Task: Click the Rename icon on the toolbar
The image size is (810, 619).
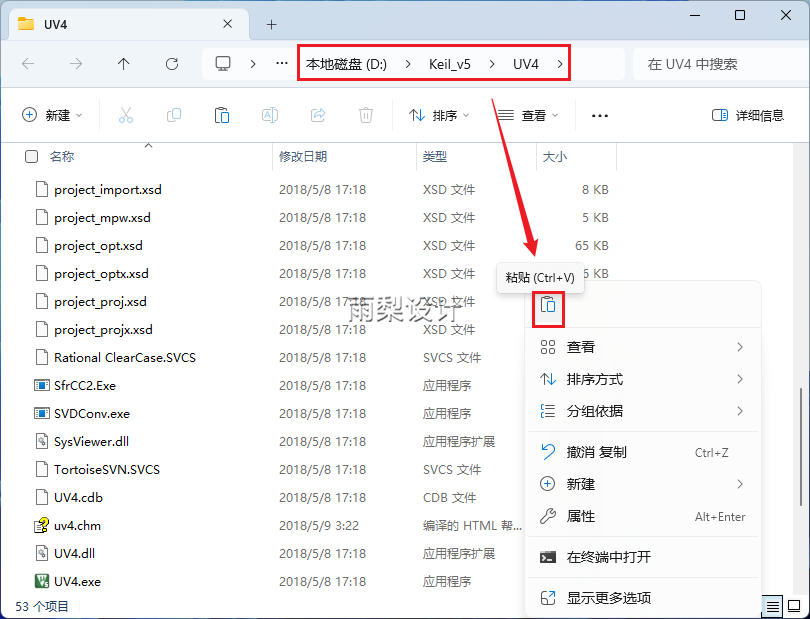Action: tap(269, 115)
